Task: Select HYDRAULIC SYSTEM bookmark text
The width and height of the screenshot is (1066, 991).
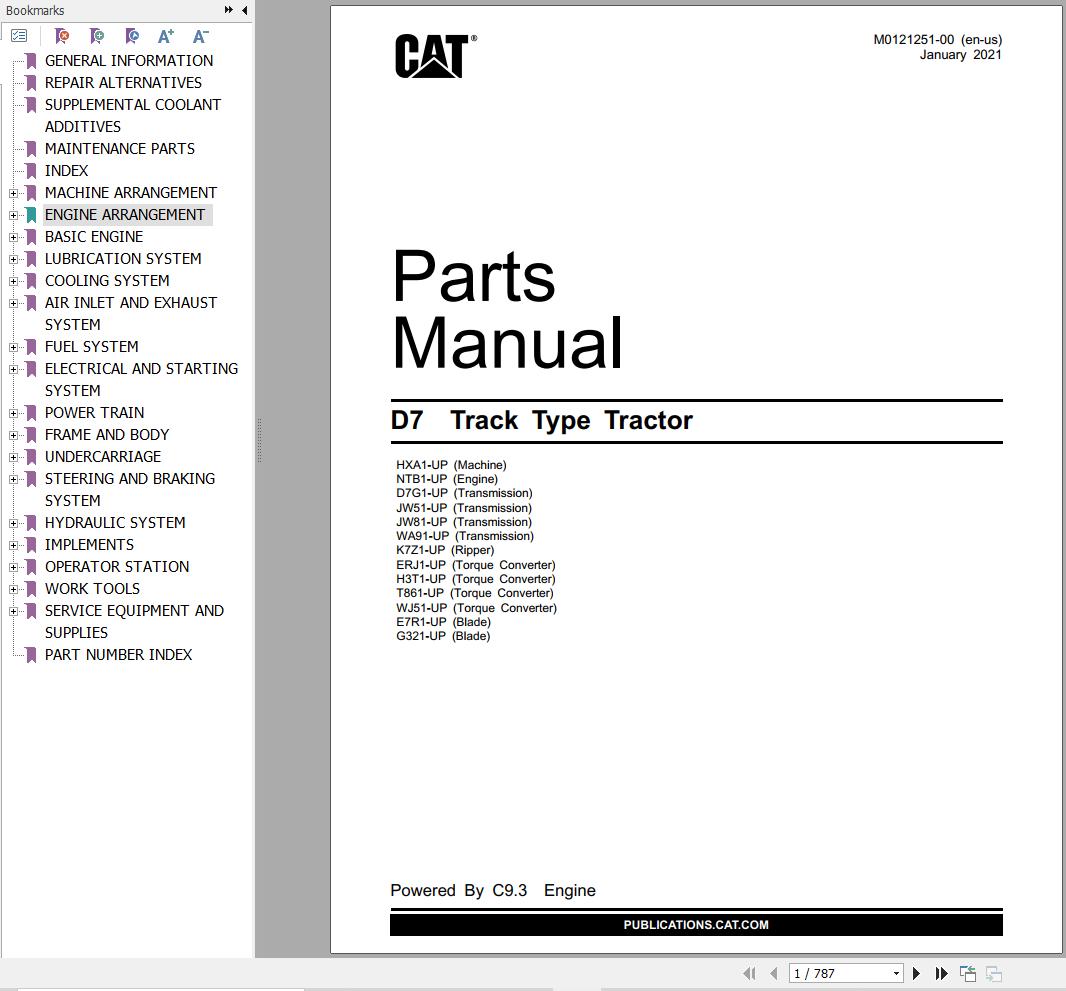Action: pyautogui.click(x=115, y=523)
